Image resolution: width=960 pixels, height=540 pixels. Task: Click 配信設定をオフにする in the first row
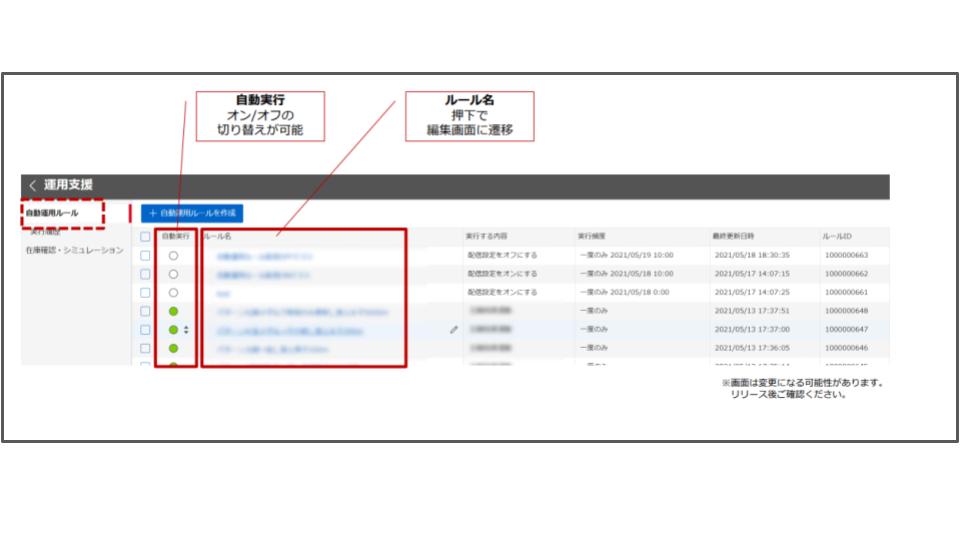tap(502, 255)
